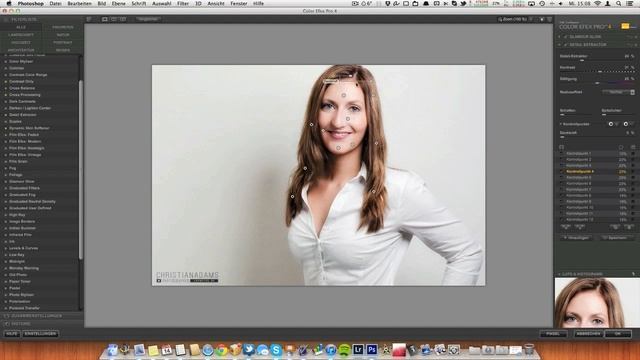Star the Cross Processing filter
Image resolution: width=640 pixels, height=360 pixels.
pyautogui.click(x=6, y=95)
